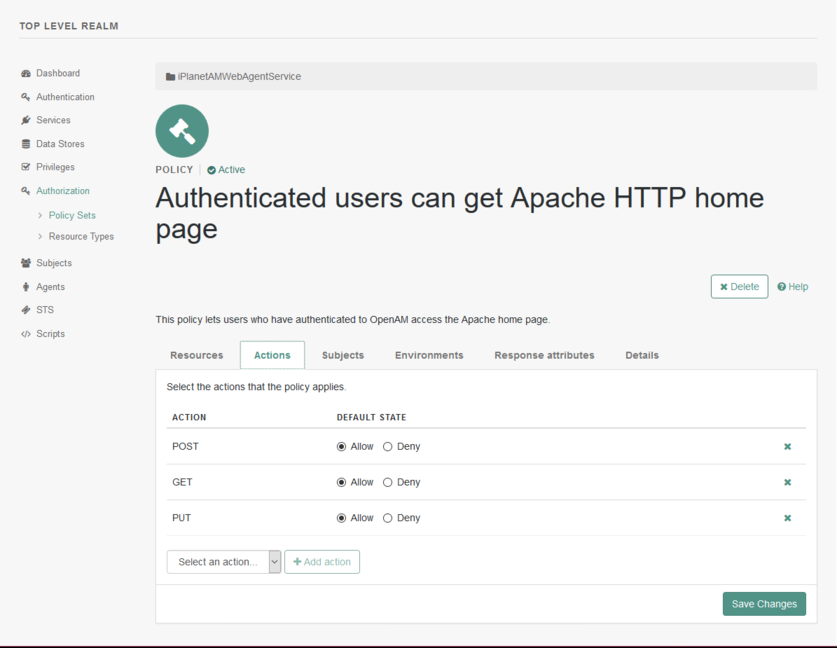Screen dimensions: 837x648
Task: Click the policy gavel icon
Action: pos(181,130)
